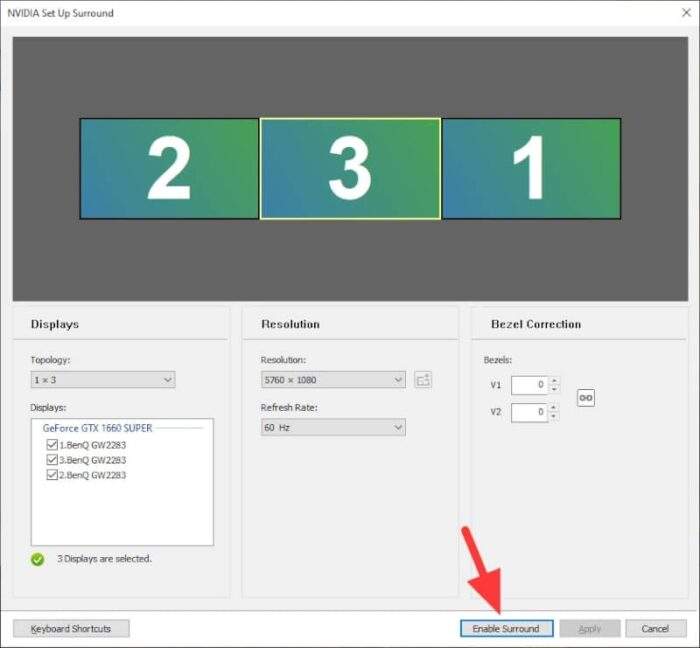700x648 pixels.
Task: Uncheck the 1.BenQ GW2283 display checkbox
Action: click(52, 444)
